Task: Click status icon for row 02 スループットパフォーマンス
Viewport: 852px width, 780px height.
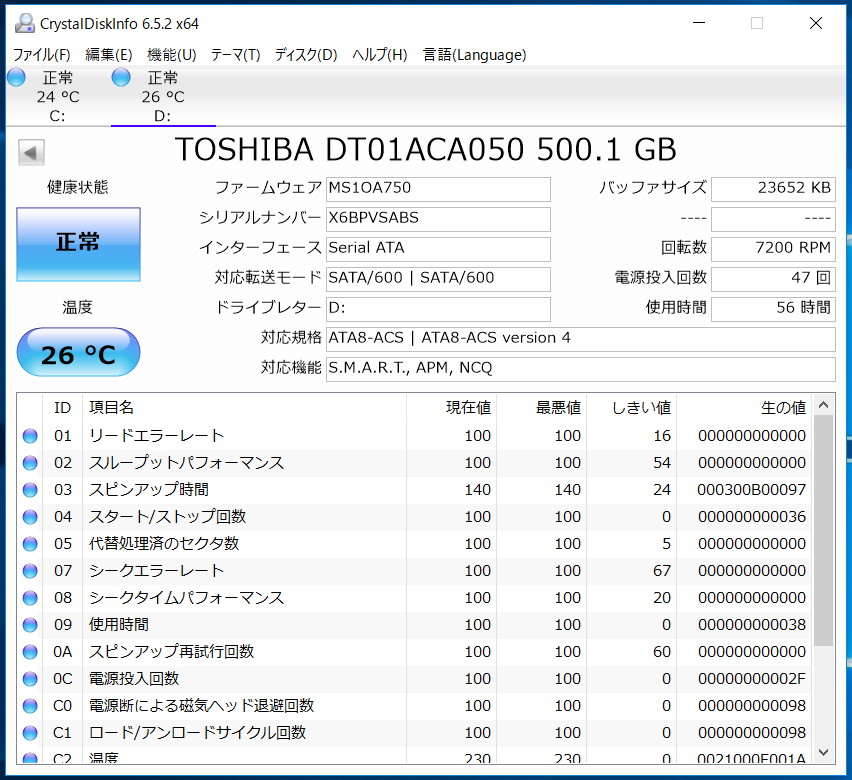Action: [30, 463]
